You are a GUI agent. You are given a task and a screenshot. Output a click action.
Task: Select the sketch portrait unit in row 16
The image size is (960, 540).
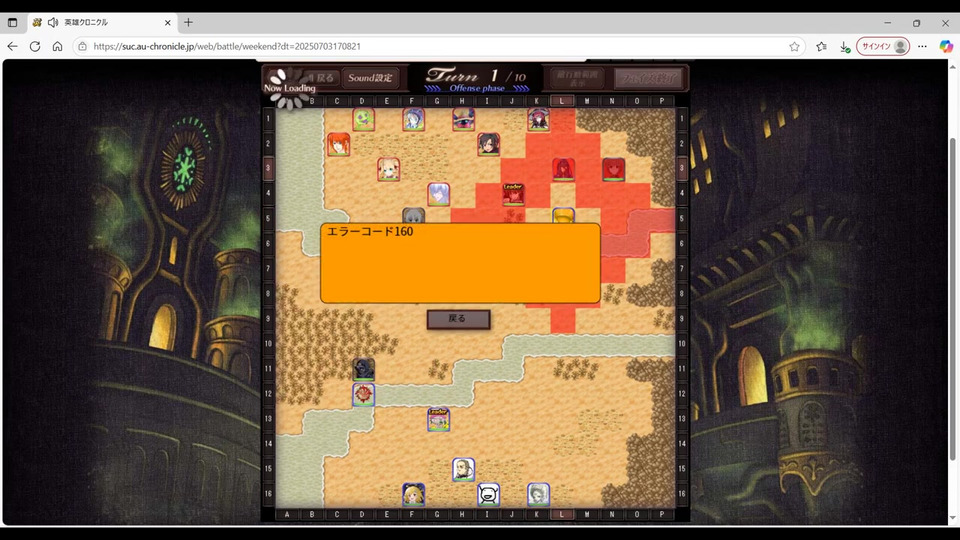coord(538,495)
